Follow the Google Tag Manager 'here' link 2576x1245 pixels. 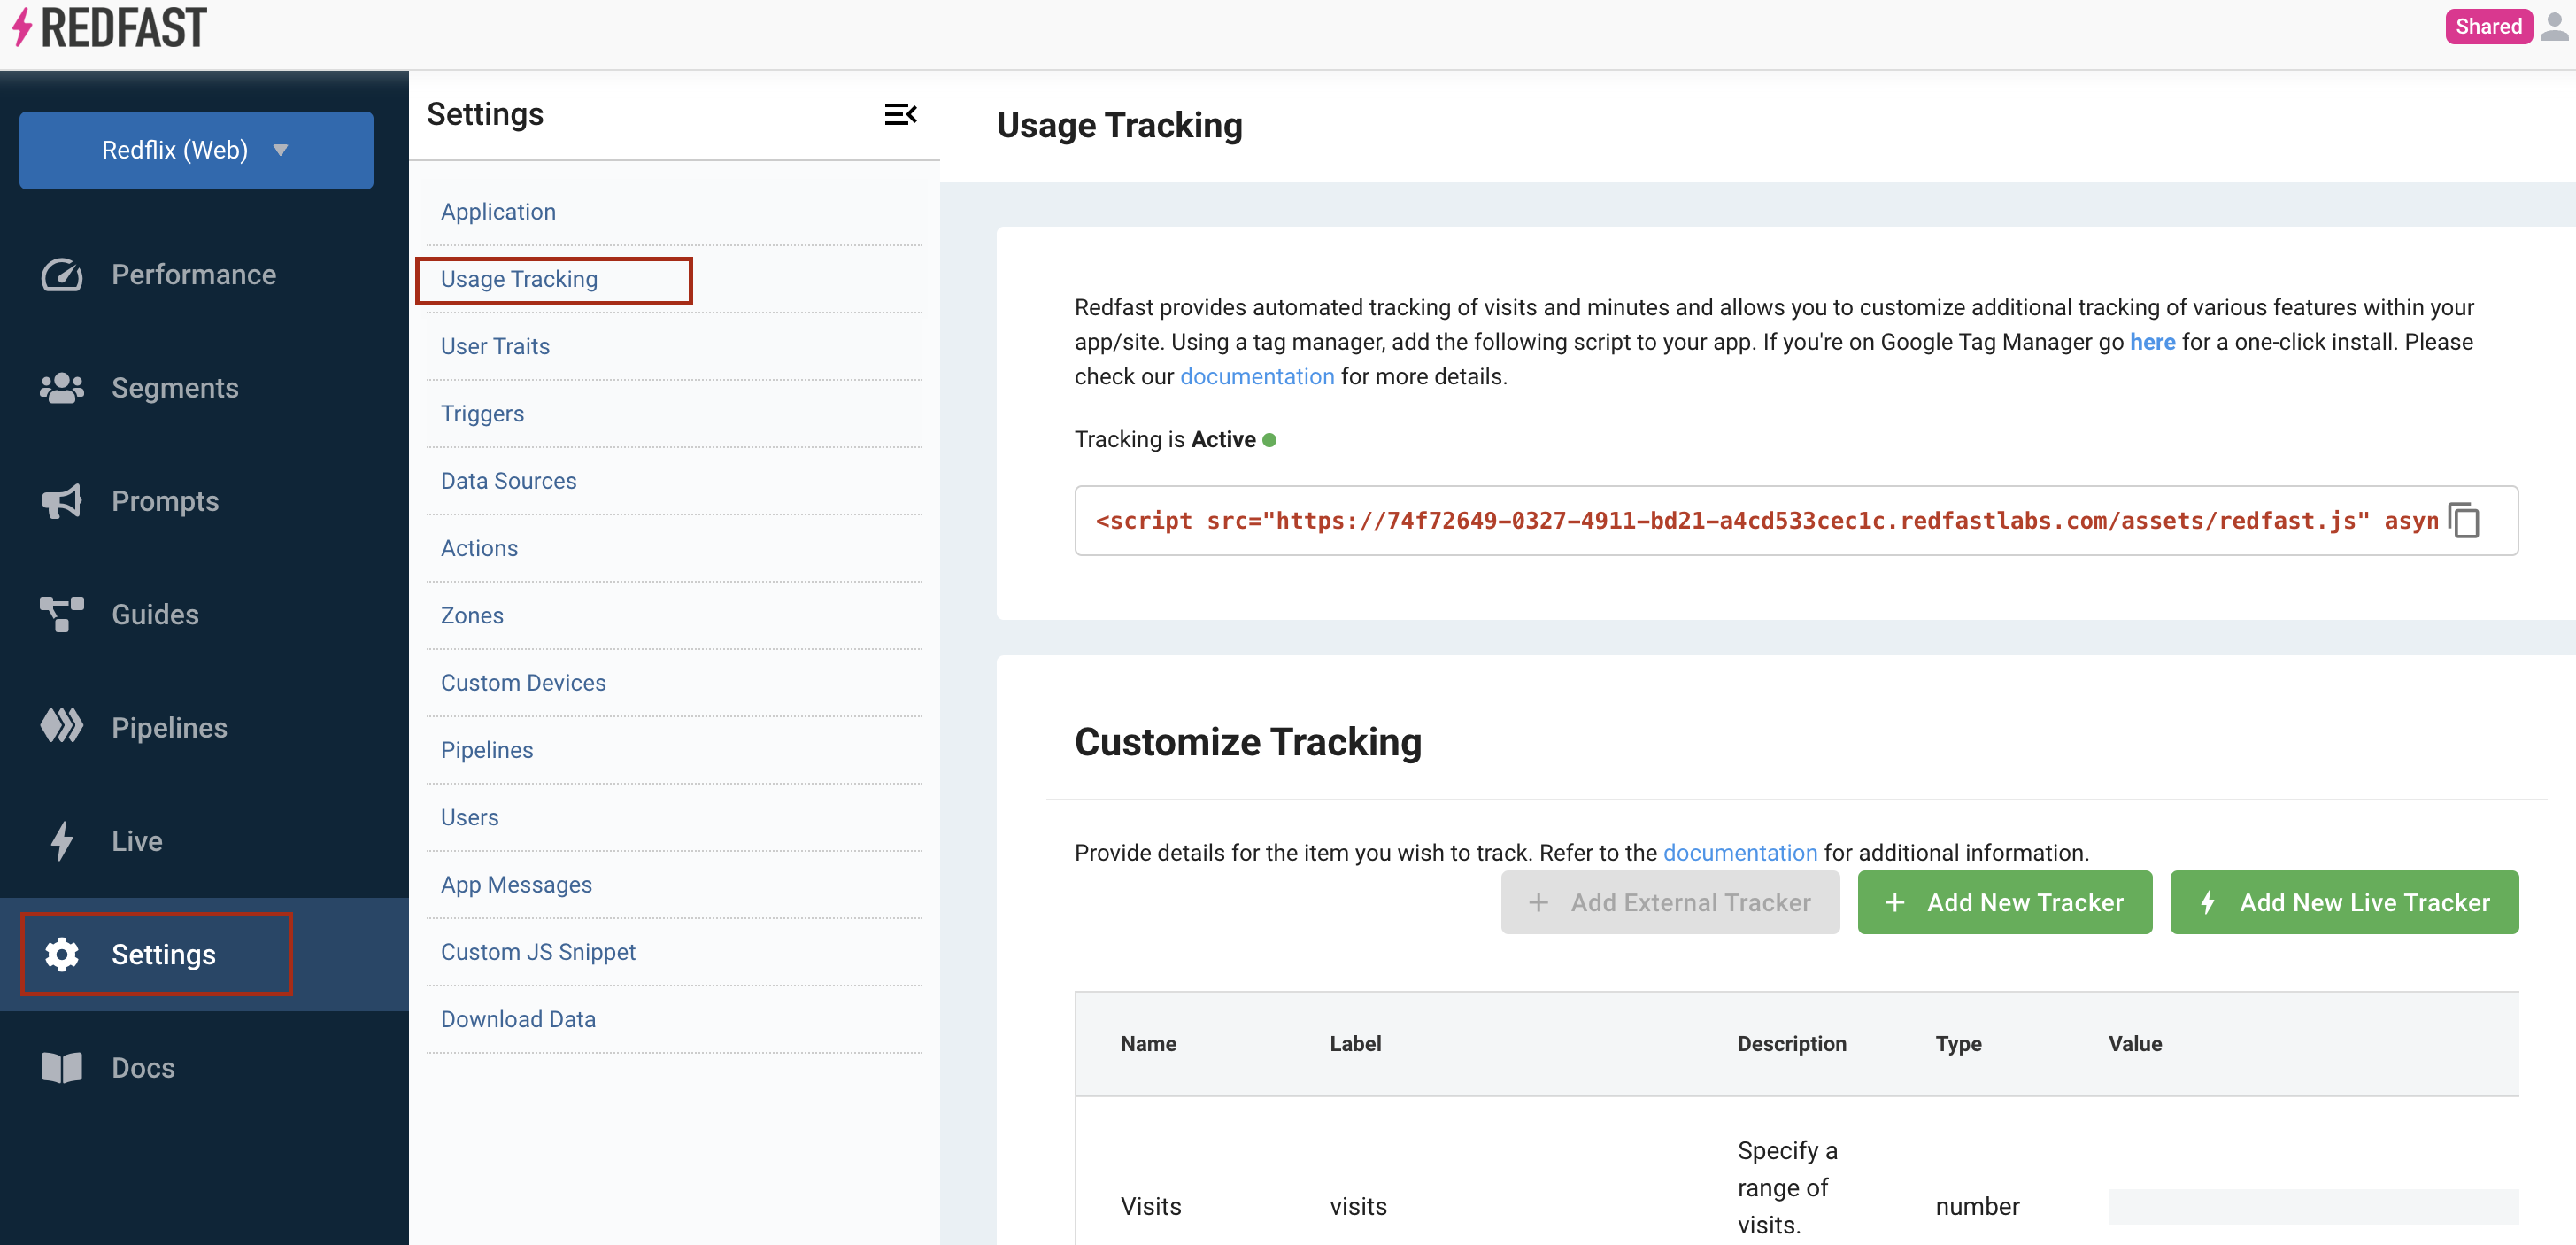coord(2152,342)
